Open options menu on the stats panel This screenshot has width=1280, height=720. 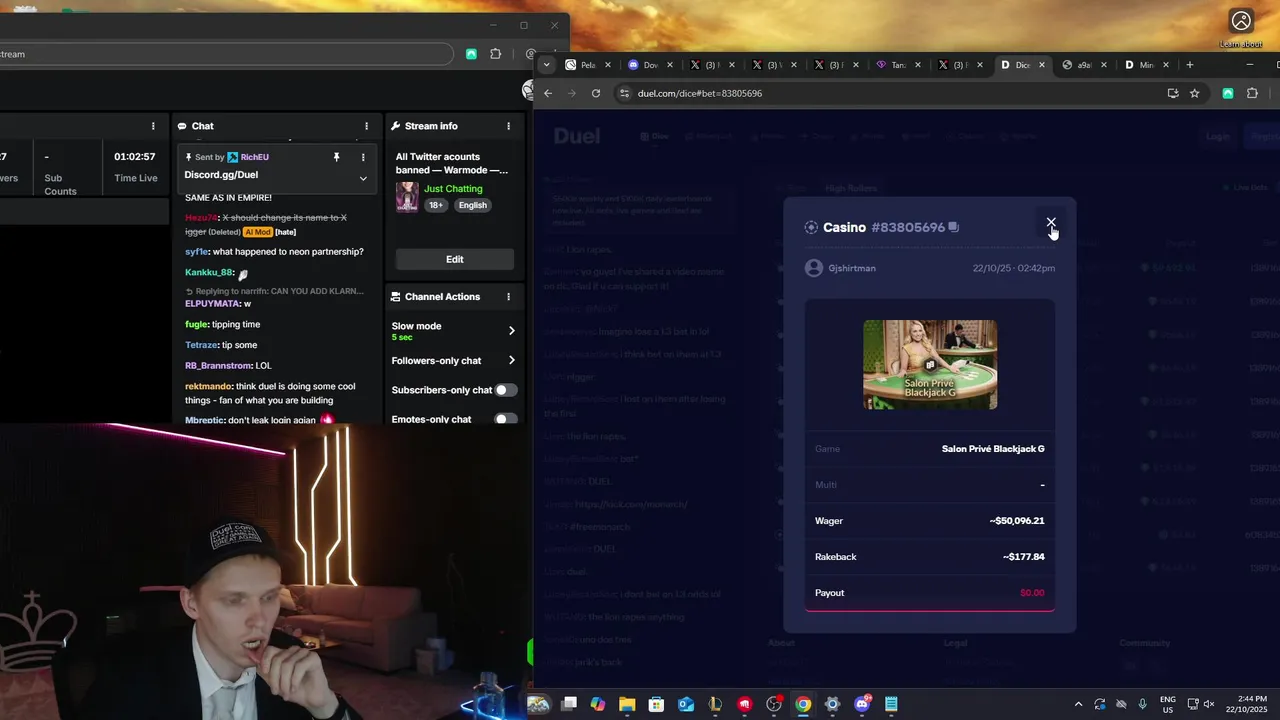click(x=153, y=126)
